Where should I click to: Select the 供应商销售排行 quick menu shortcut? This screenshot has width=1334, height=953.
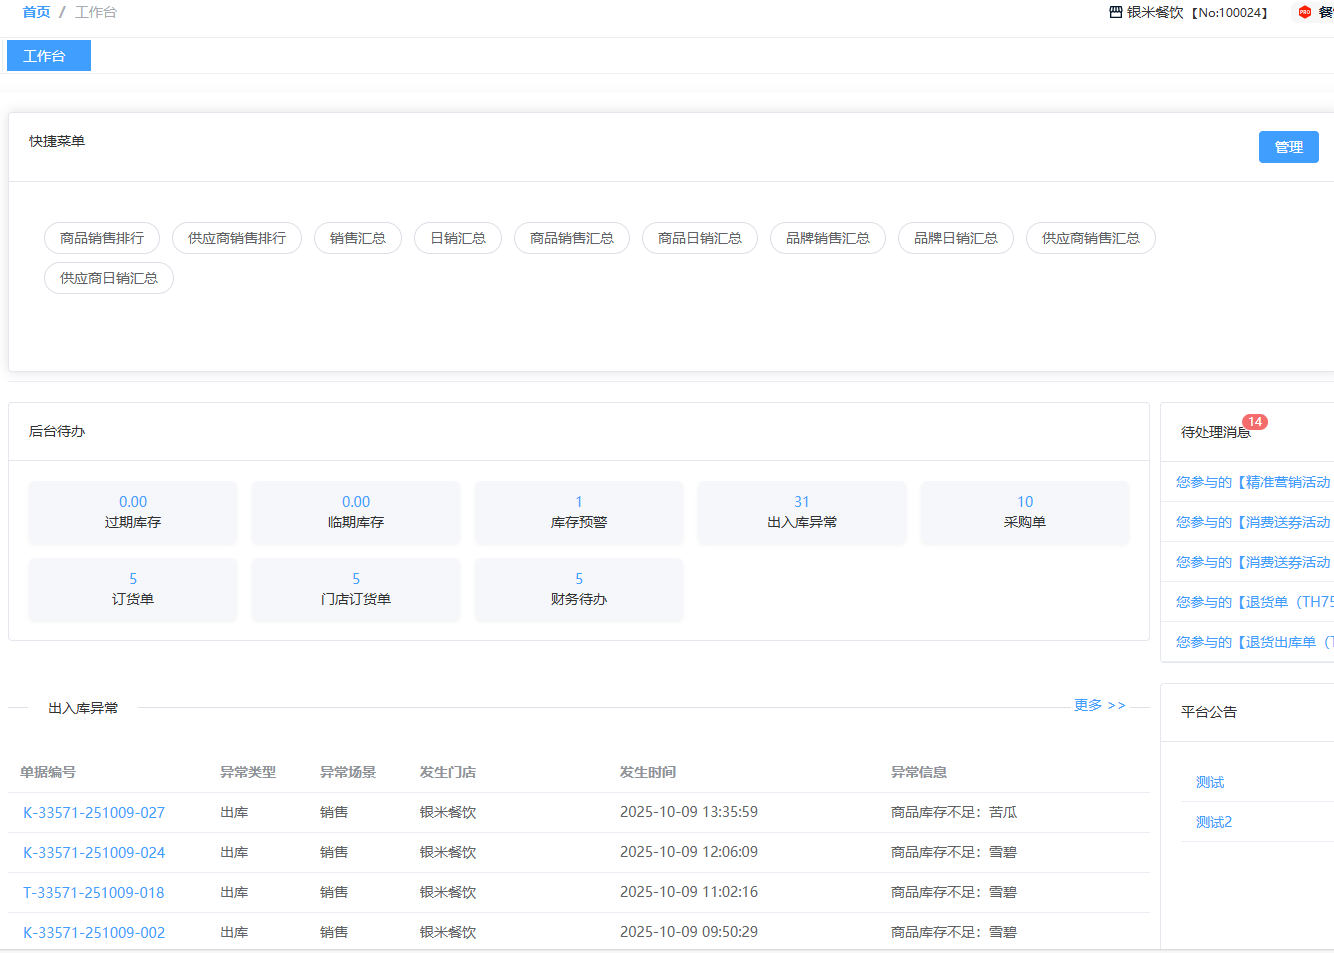click(x=237, y=238)
